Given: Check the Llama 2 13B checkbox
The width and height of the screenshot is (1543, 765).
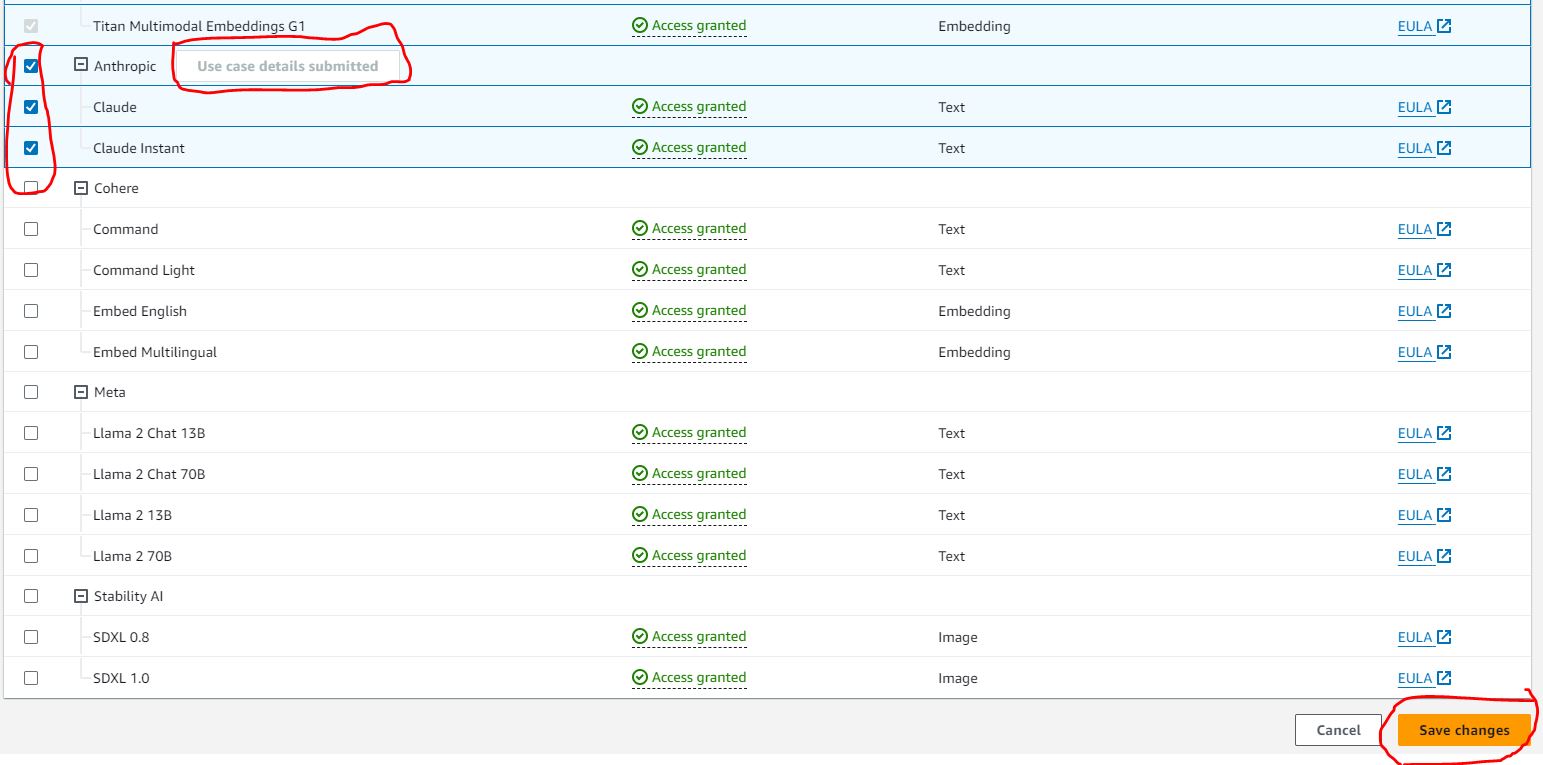Looking at the screenshot, I should click(31, 515).
